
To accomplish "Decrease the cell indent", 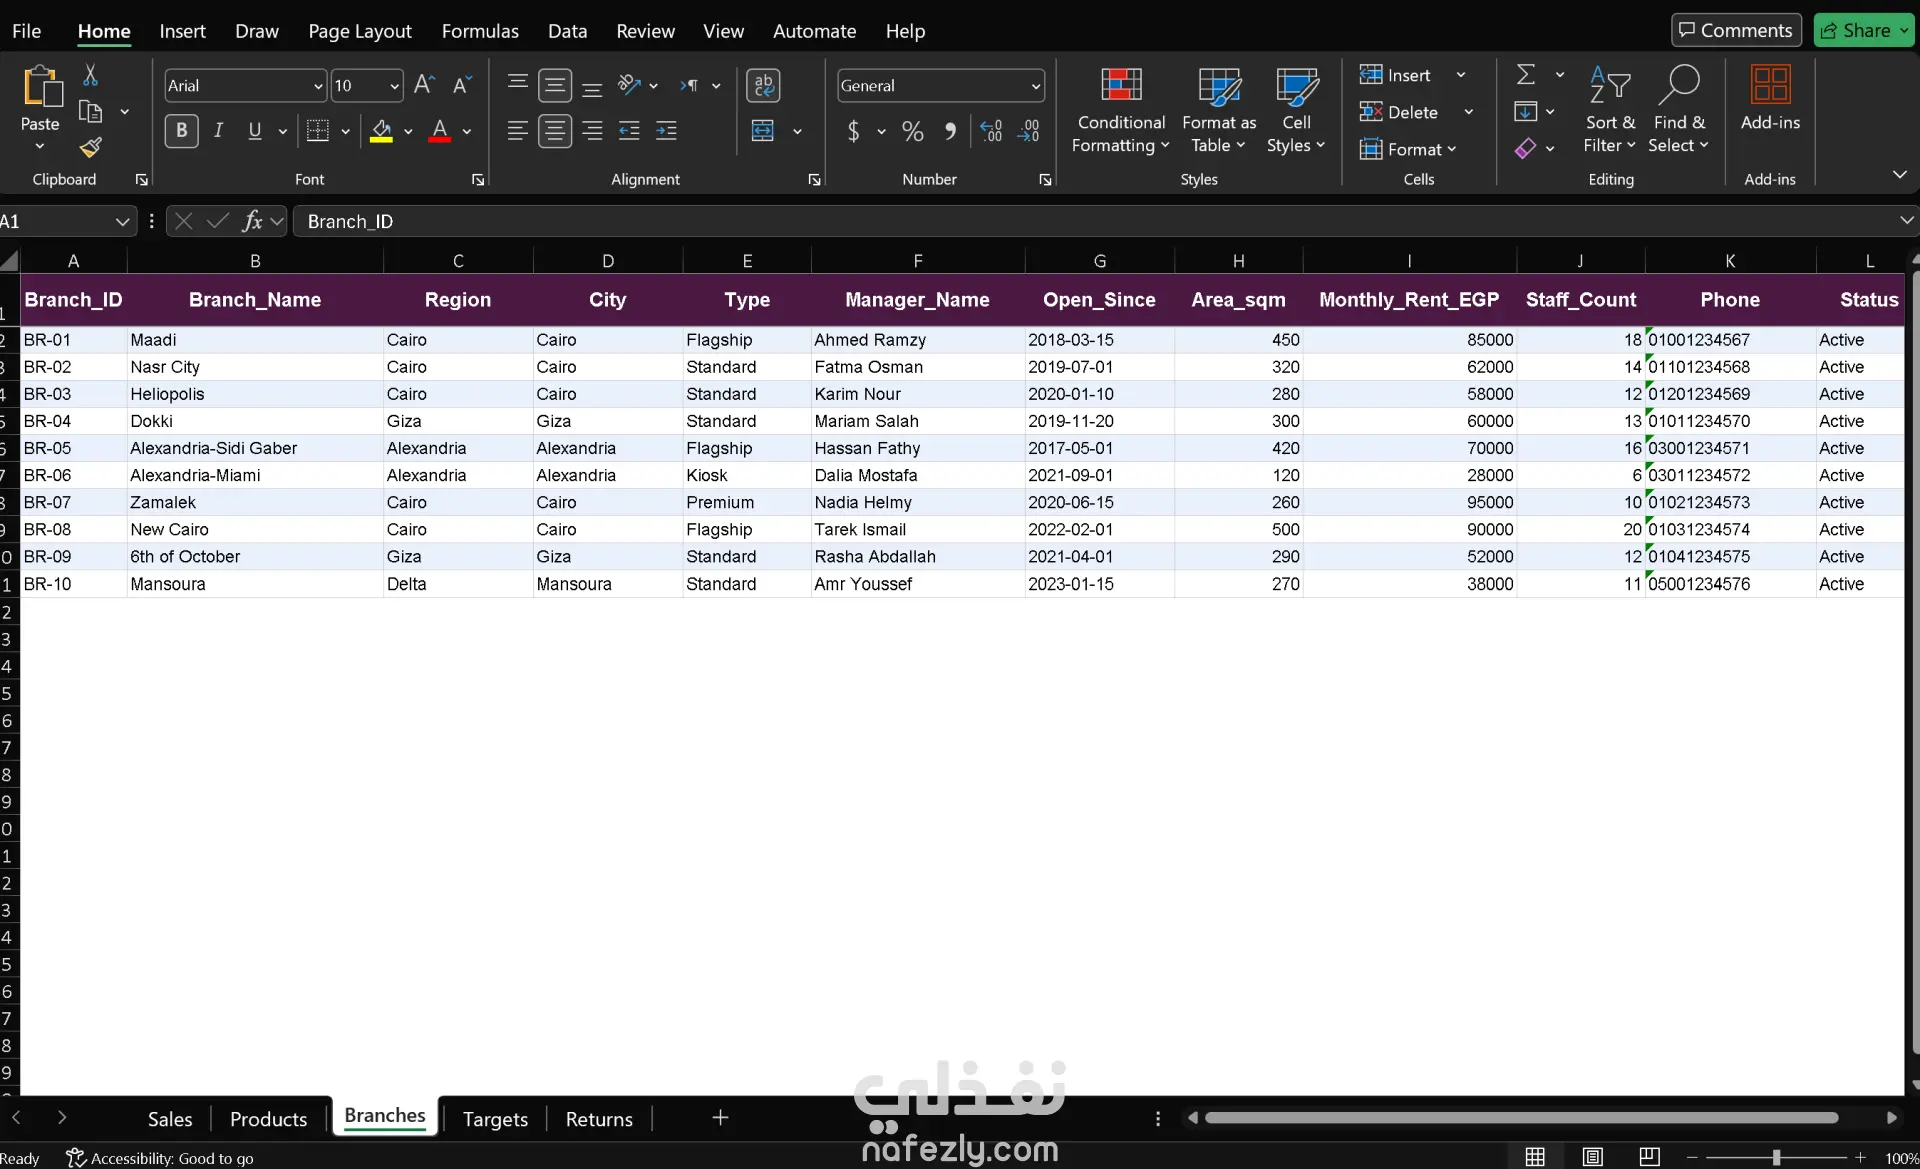I will (x=629, y=131).
